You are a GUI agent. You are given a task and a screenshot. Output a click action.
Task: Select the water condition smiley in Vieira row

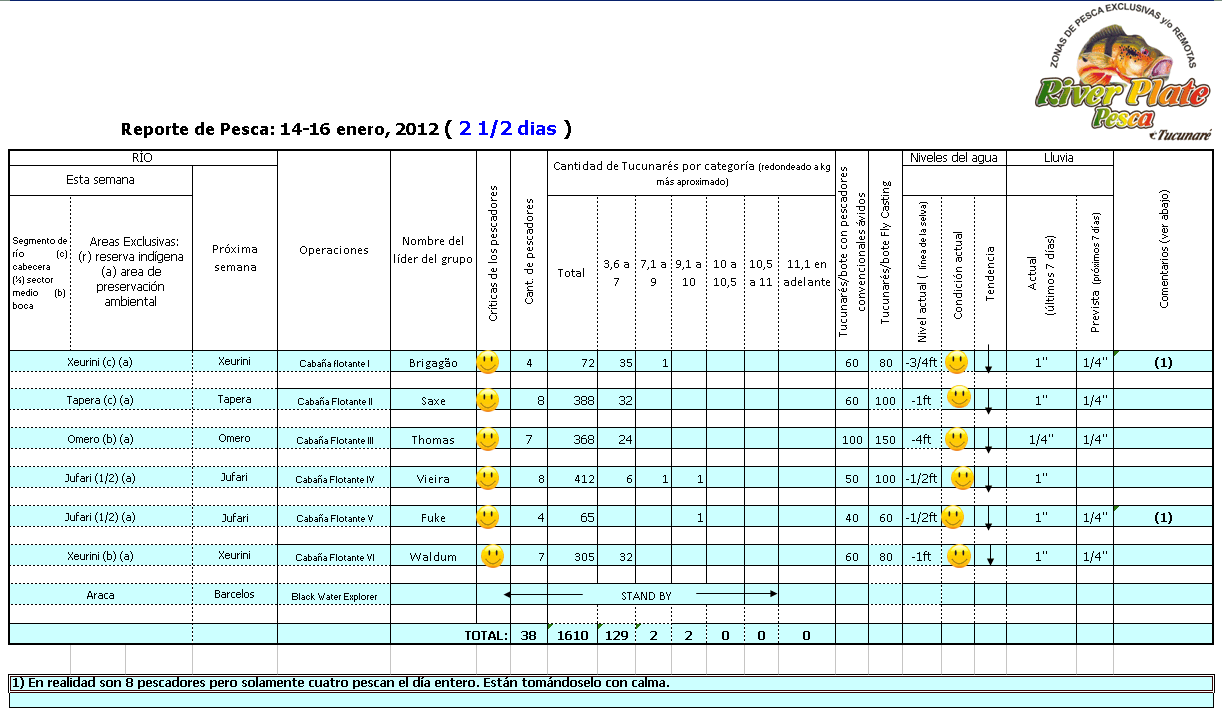click(x=962, y=477)
